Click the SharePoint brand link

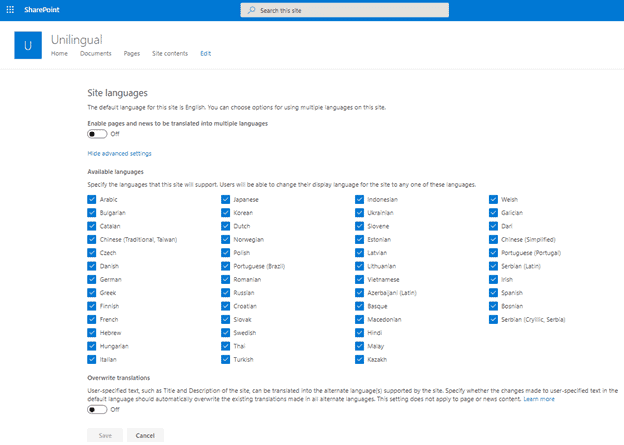[x=42, y=10]
